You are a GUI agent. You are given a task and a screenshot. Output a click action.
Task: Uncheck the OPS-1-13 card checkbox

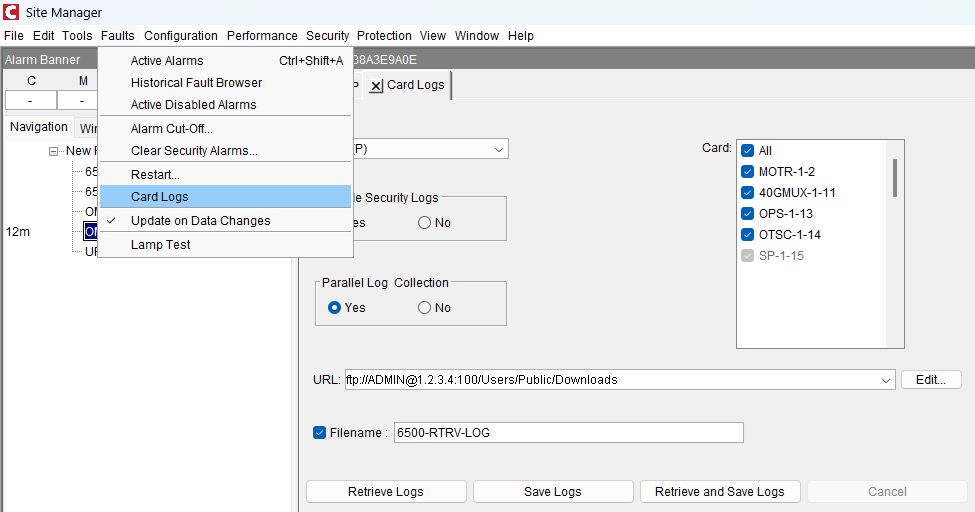tap(748, 214)
